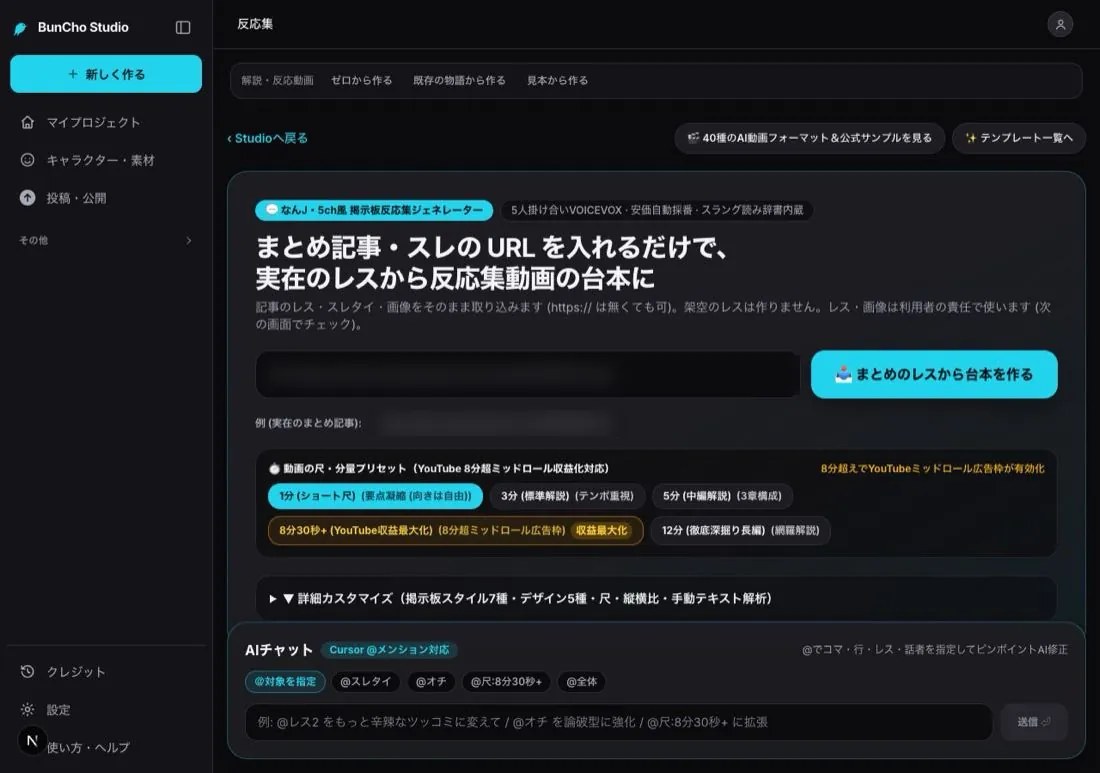Click the round N badge icon
This screenshot has height=773, width=1100.
(32, 741)
